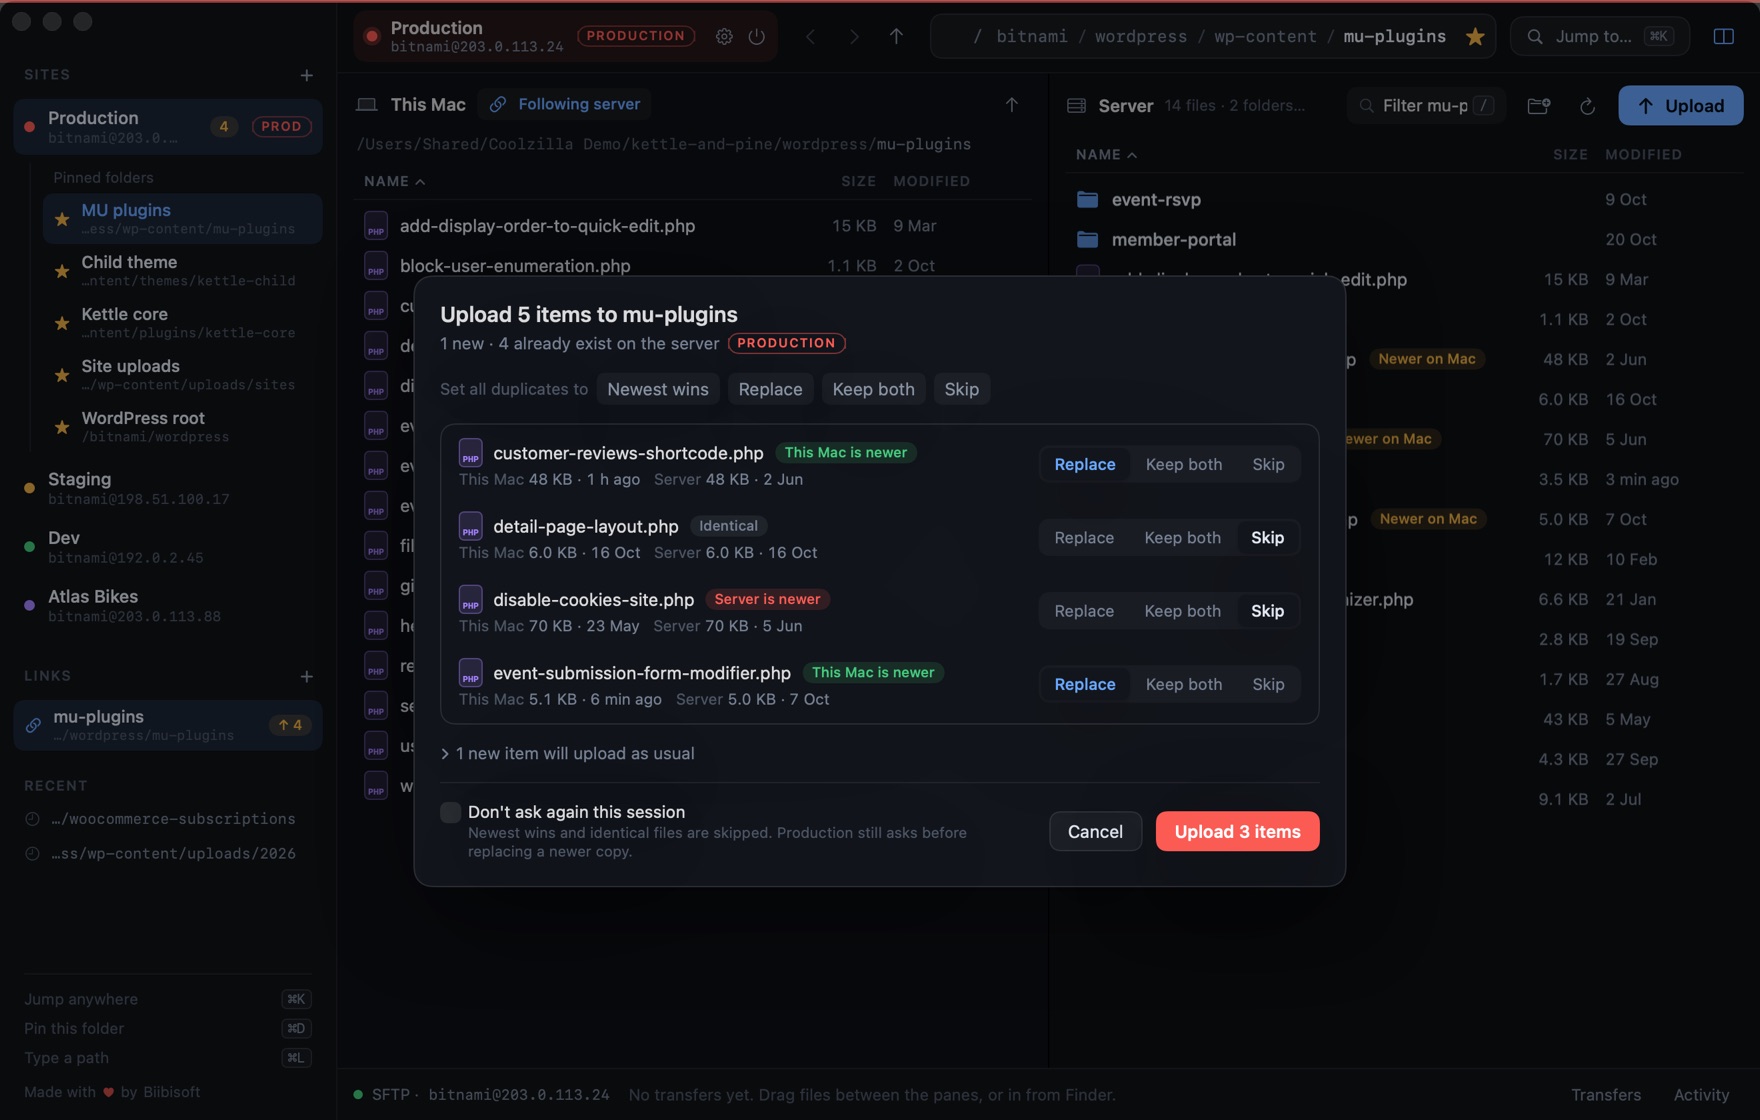Click the This Mac pane up arrow
Image resolution: width=1760 pixels, height=1120 pixels.
click(1011, 104)
